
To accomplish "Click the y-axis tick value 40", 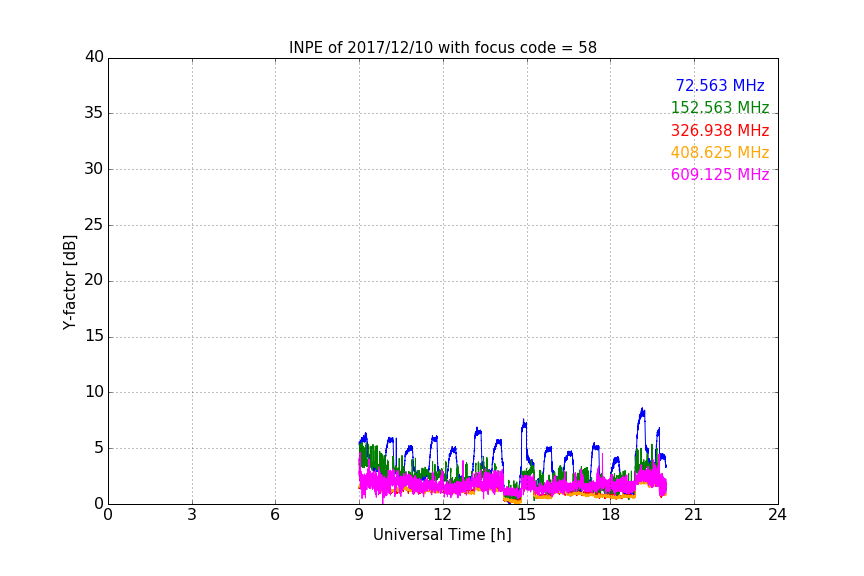I will (x=94, y=57).
